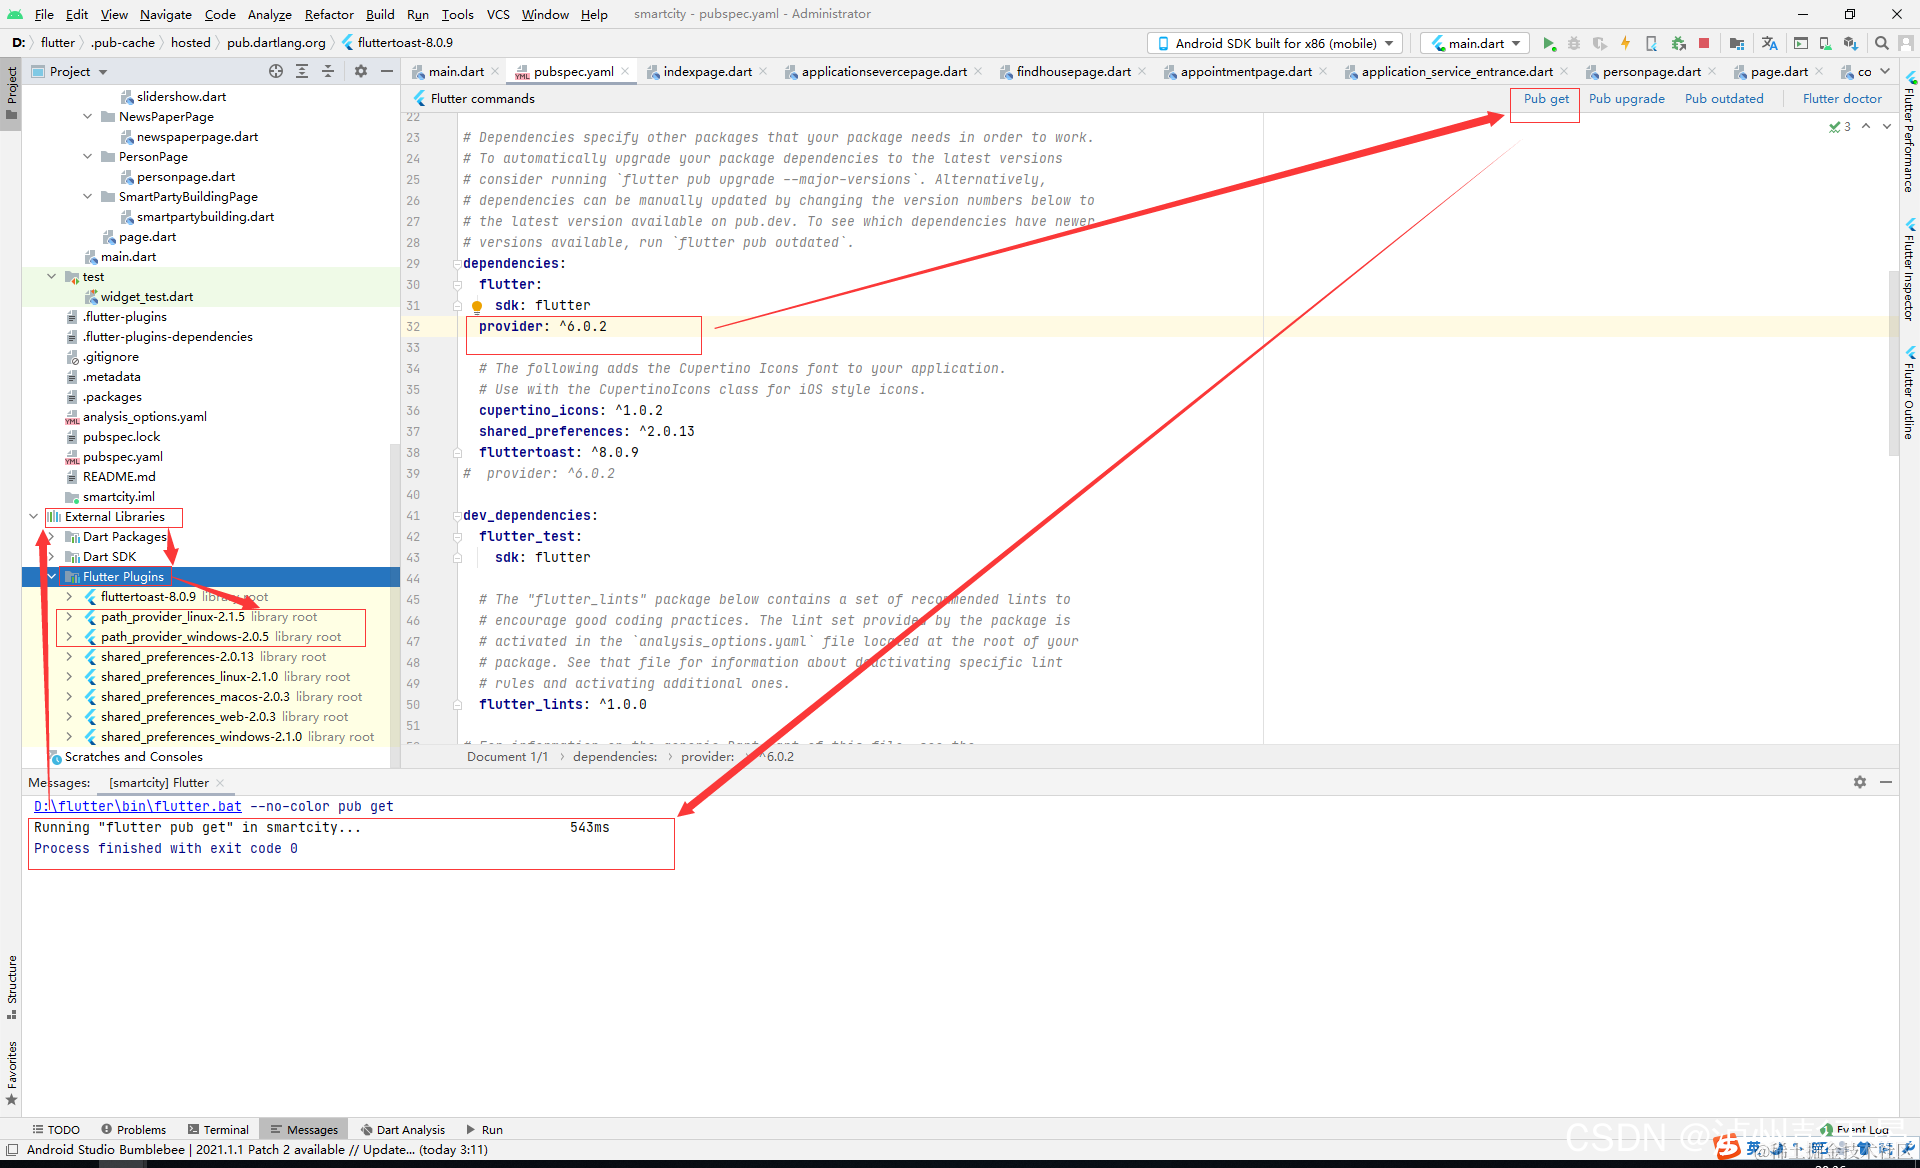Click Select Opened File target icon
Viewport: 1920px width, 1168px height.
click(276, 71)
